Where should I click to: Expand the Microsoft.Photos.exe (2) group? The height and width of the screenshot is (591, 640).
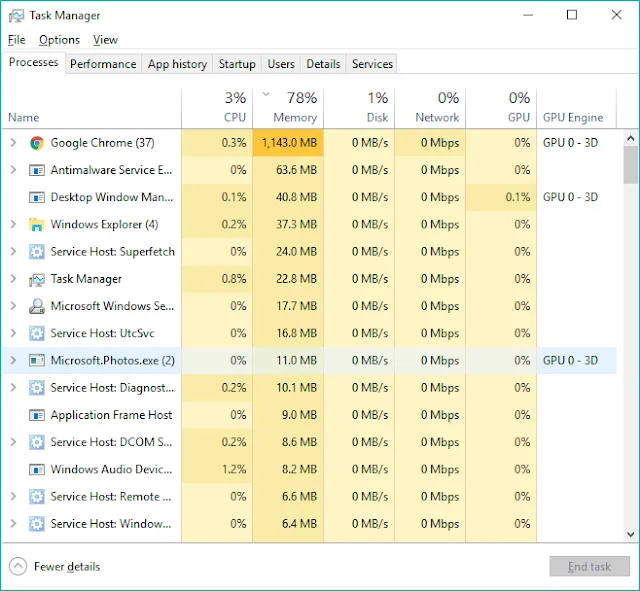pos(13,360)
